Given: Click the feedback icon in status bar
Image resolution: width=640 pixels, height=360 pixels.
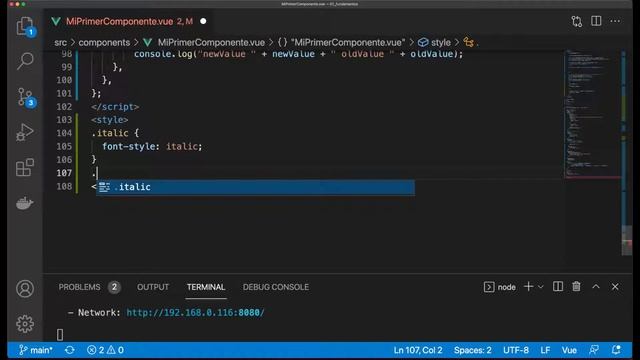Looking at the screenshot, I should (594, 350).
